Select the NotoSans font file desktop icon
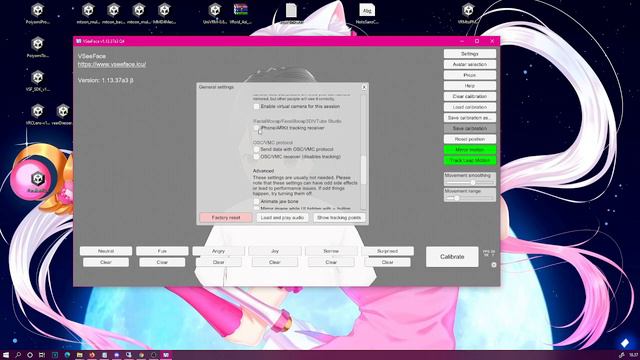 point(367,13)
